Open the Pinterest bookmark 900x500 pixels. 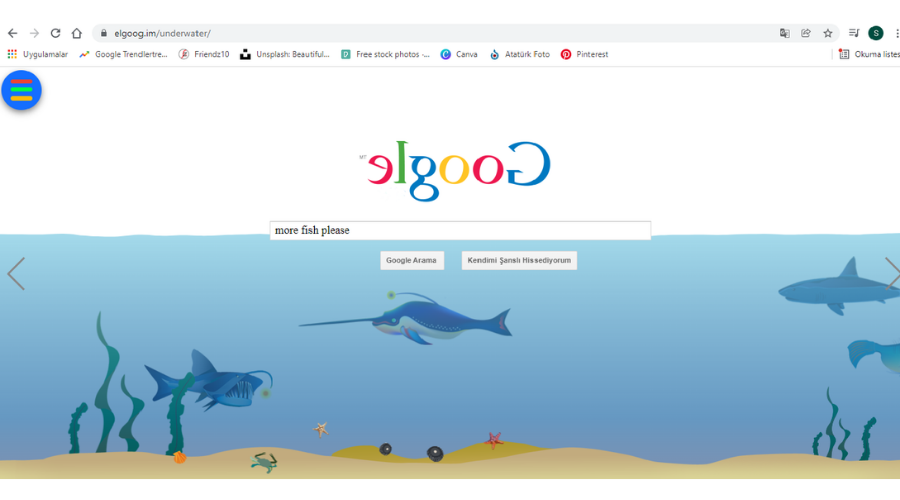pyautogui.click(x=584, y=55)
